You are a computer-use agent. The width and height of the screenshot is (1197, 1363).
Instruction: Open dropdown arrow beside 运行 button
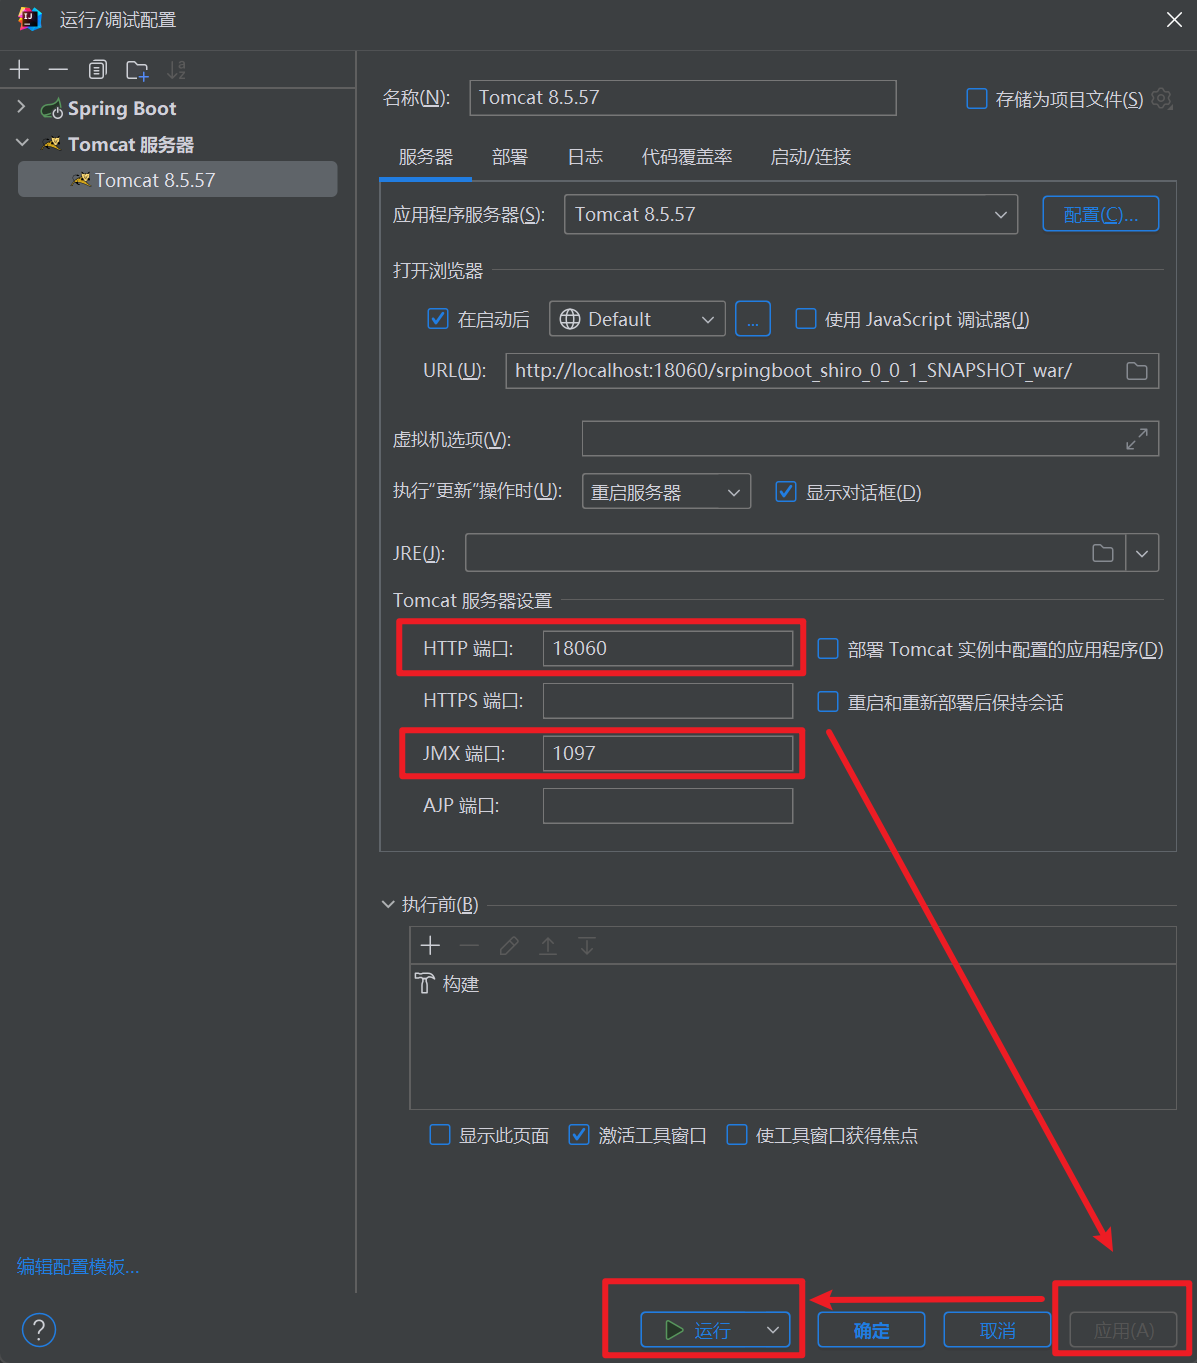point(772,1330)
